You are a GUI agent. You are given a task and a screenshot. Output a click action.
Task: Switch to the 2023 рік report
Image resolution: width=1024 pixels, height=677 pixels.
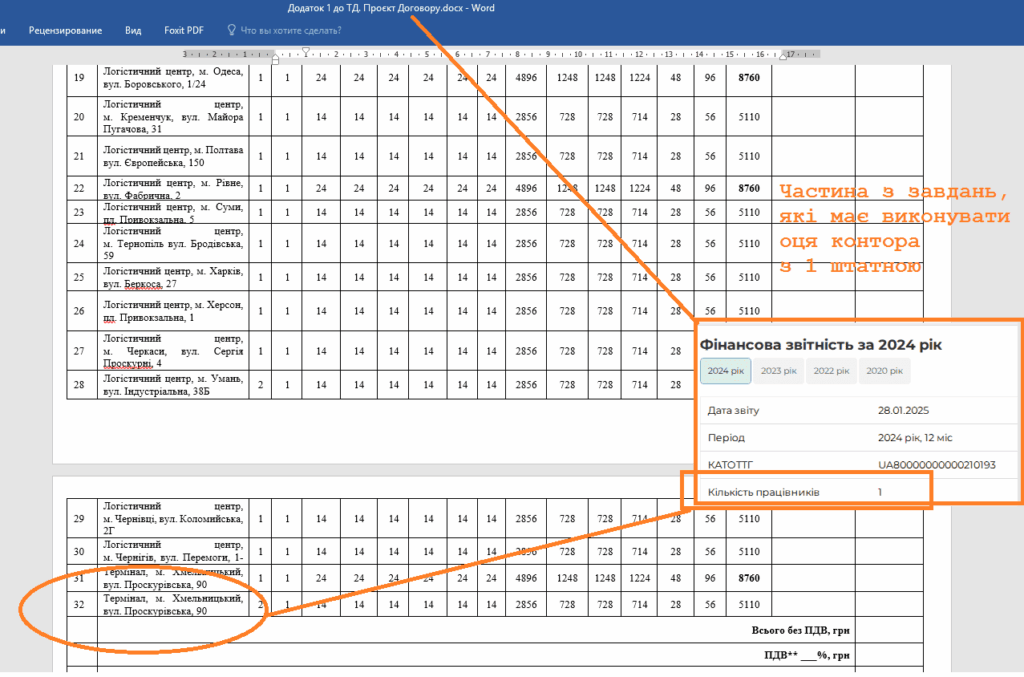pos(778,371)
